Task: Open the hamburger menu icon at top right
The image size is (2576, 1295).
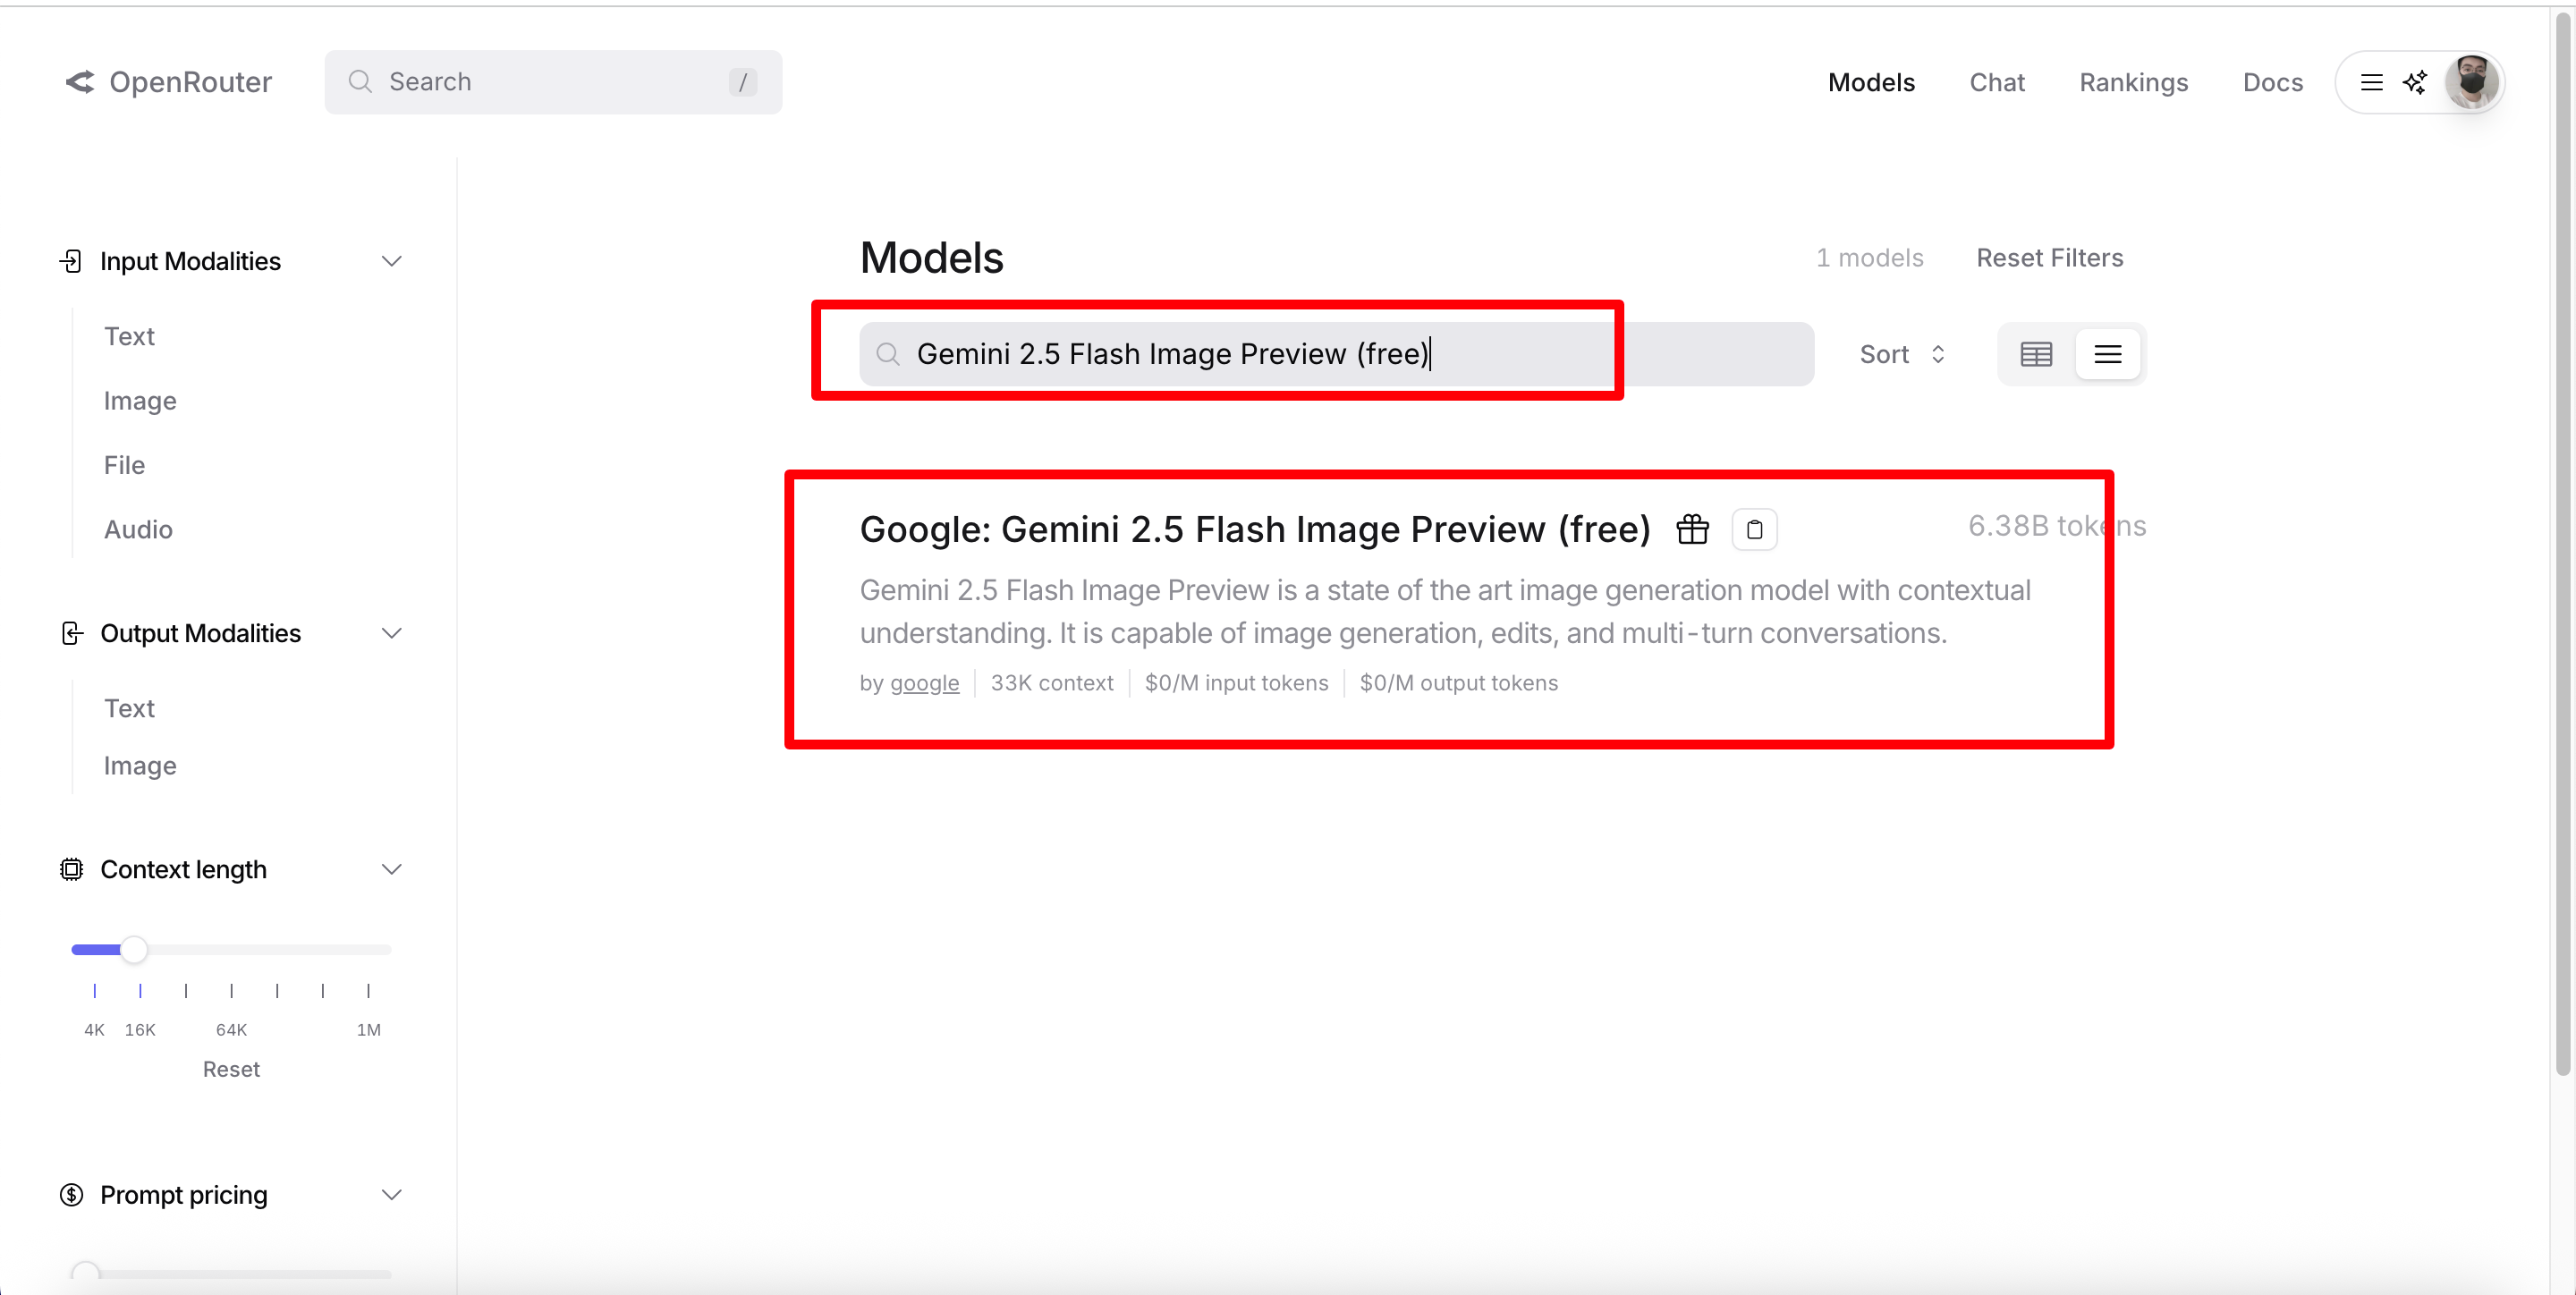Action: (2371, 82)
